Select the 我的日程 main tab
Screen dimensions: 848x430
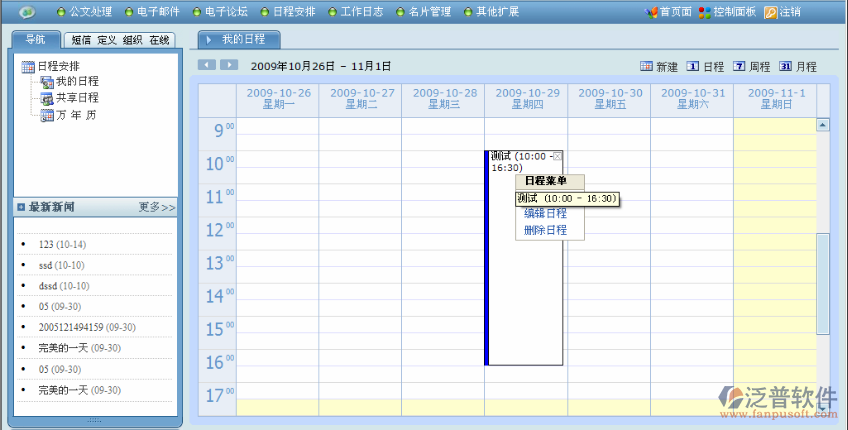pos(239,39)
